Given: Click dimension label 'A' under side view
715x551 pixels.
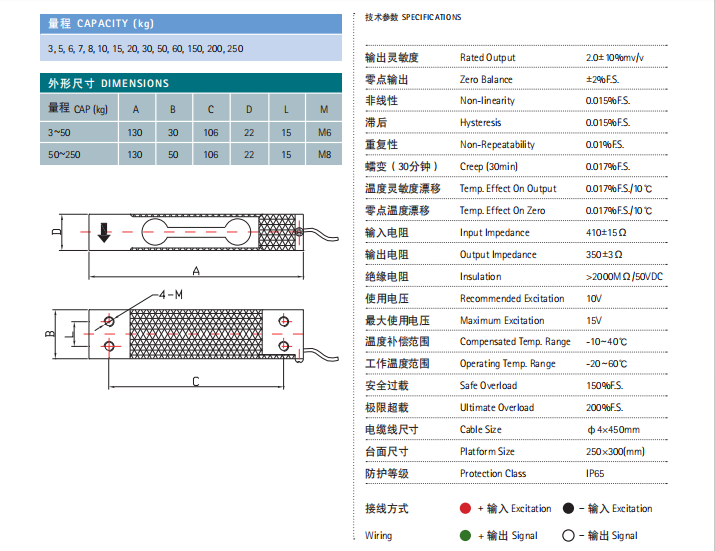Looking at the screenshot, I should click(x=196, y=271).
